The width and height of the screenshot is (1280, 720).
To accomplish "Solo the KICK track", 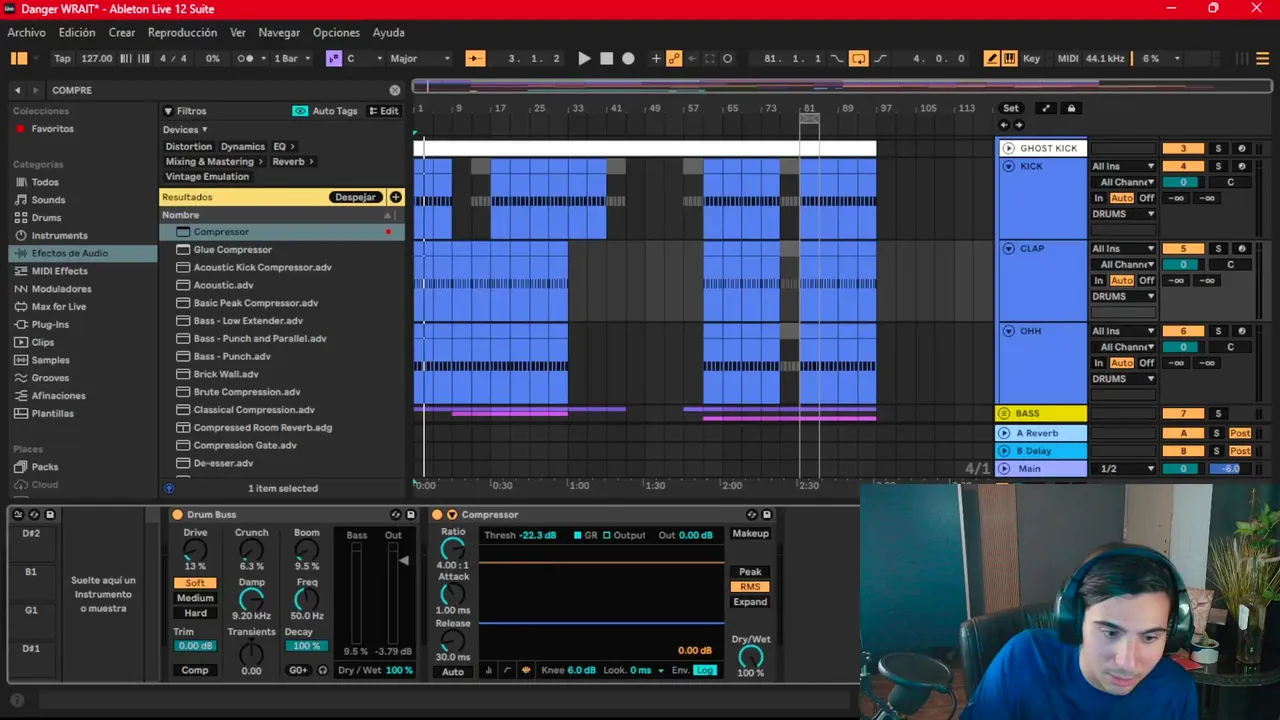I will 1218,166.
